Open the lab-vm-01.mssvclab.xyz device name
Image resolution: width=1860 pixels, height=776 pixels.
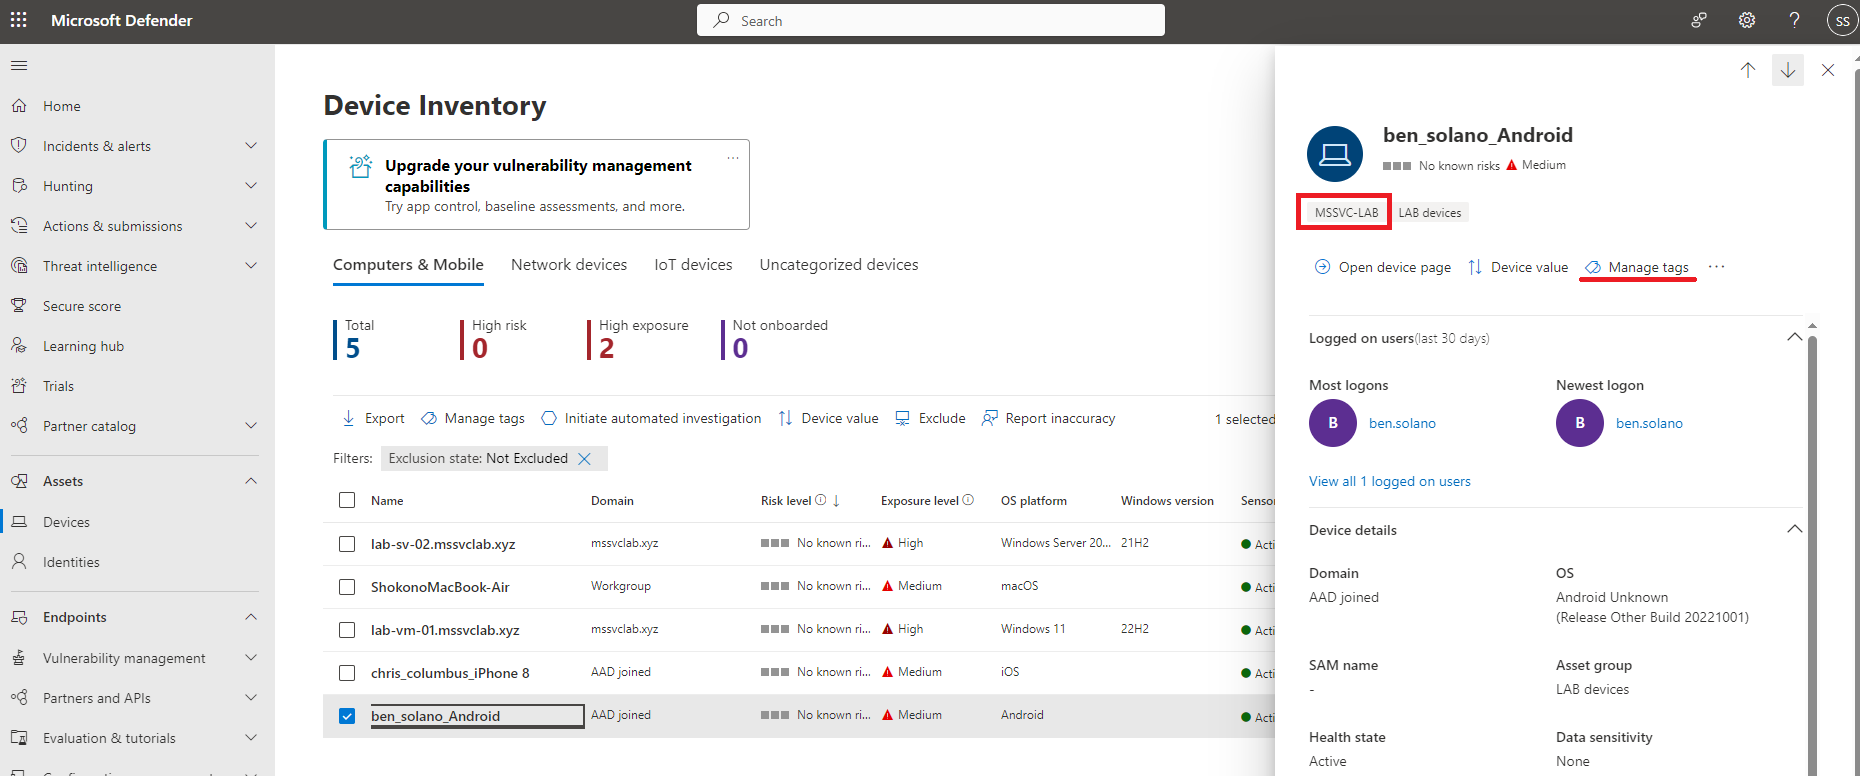445,630
